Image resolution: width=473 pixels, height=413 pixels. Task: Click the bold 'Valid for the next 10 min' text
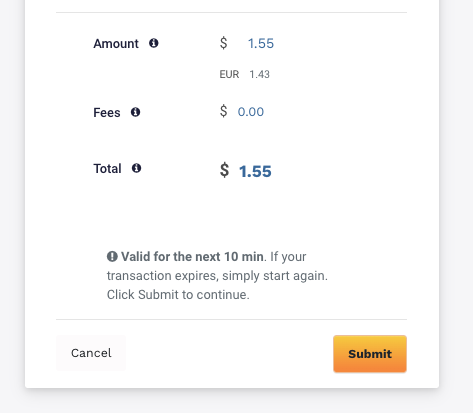tap(192, 257)
